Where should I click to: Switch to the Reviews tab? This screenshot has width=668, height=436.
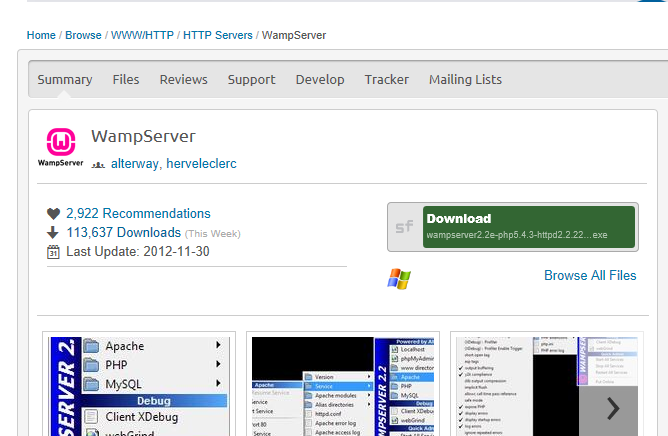(184, 80)
